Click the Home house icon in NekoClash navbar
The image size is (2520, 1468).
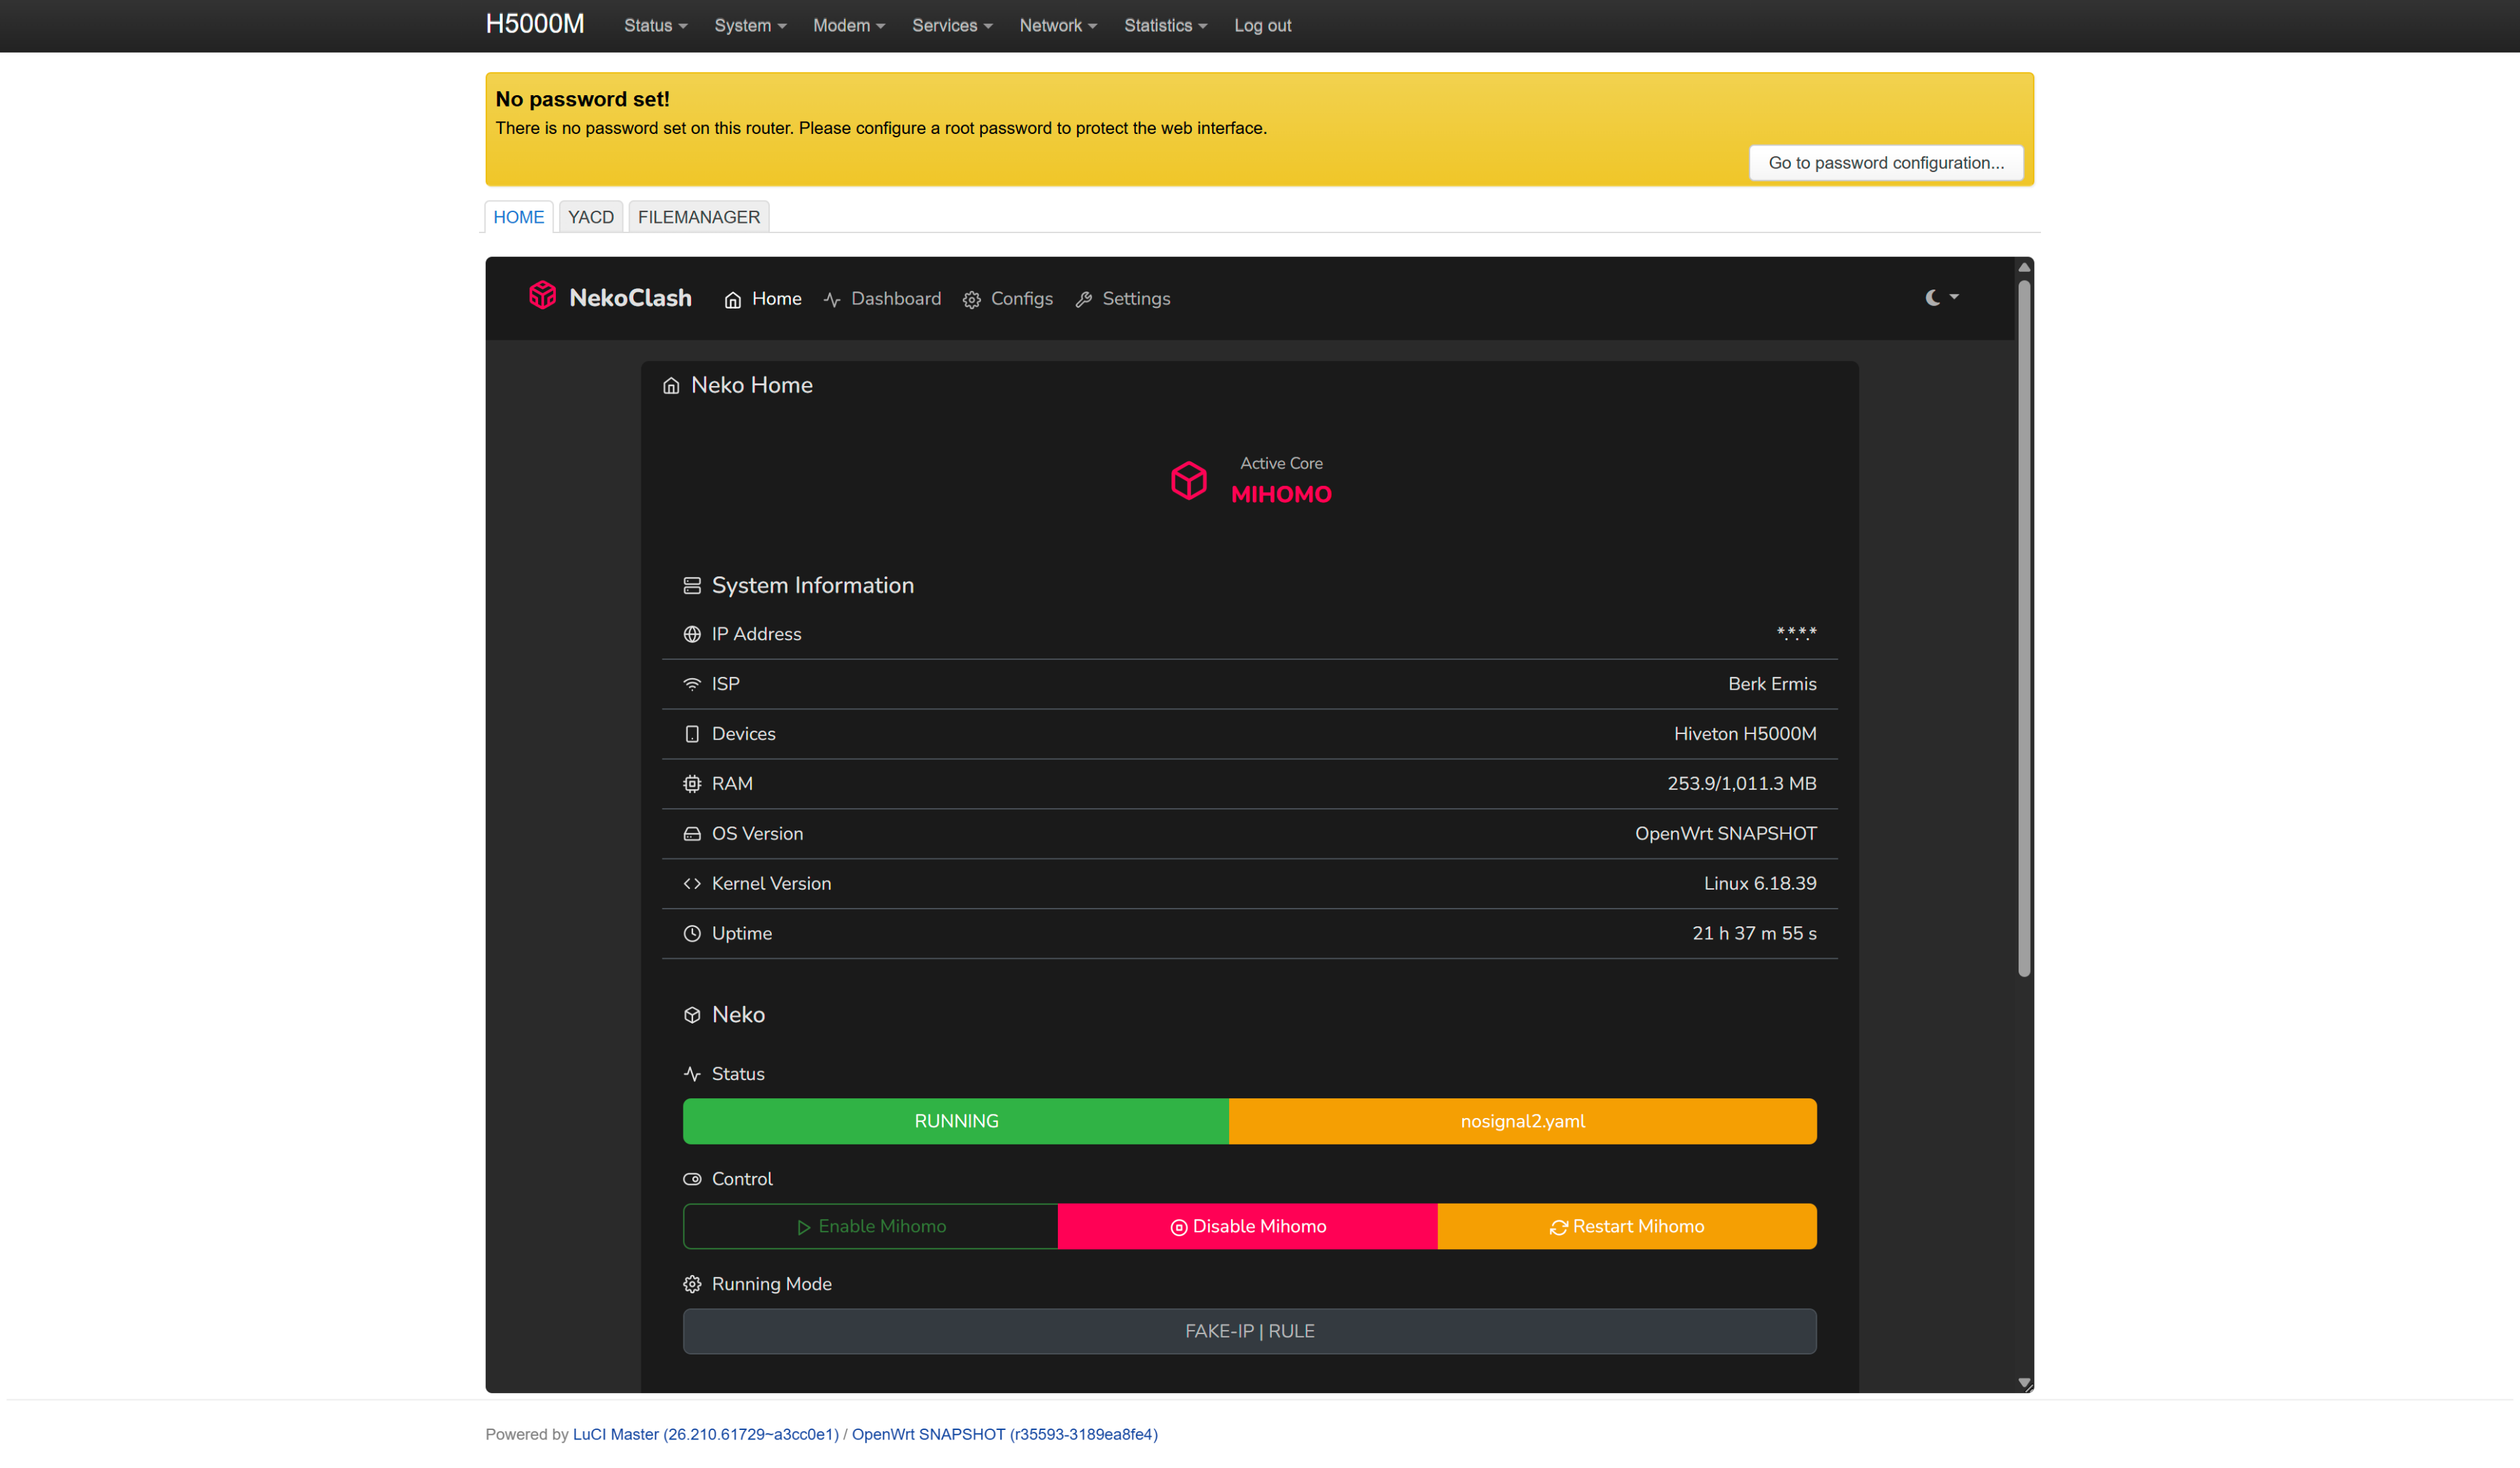pyautogui.click(x=733, y=300)
